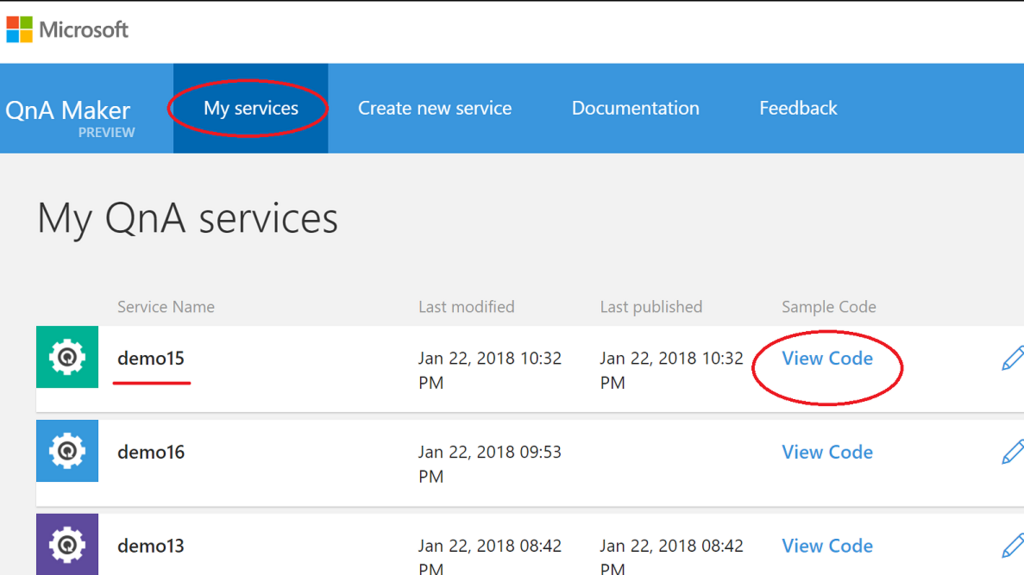Click the Microsoft logo
Viewport: 1024px width, 575px height.
coord(67,29)
